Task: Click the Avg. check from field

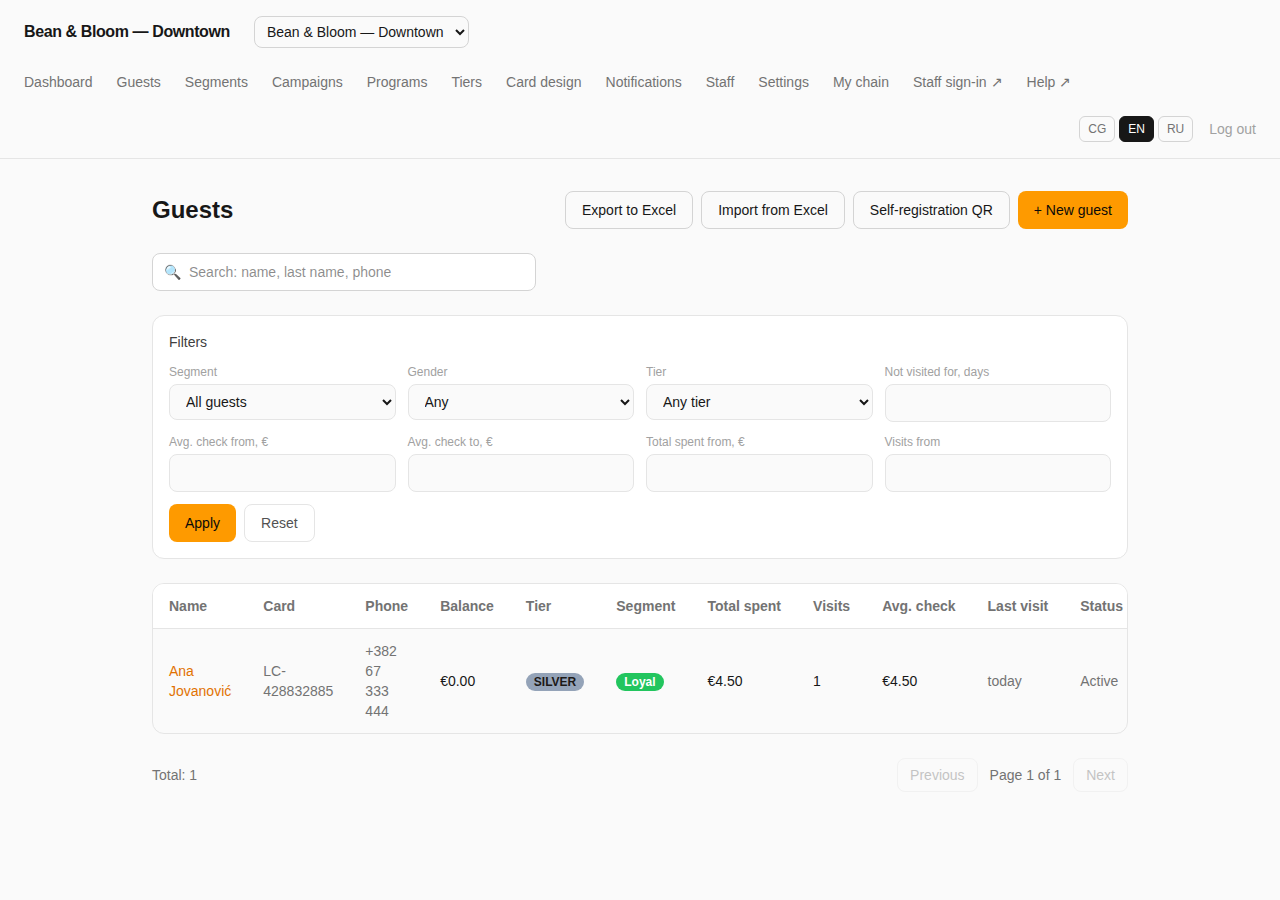Action: 282,473
